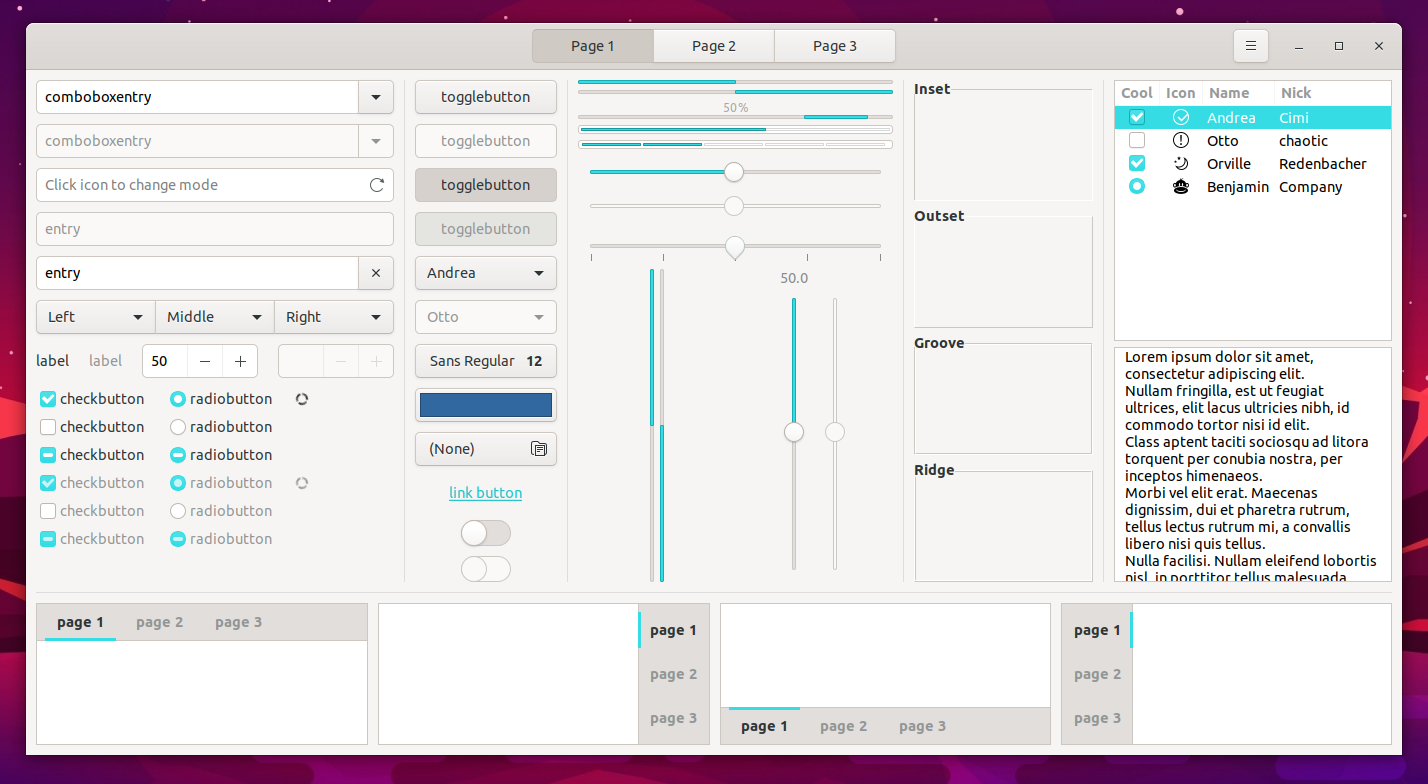Click the blue color swatch
The image size is (1428, 784).
click(x=485, y=404)
